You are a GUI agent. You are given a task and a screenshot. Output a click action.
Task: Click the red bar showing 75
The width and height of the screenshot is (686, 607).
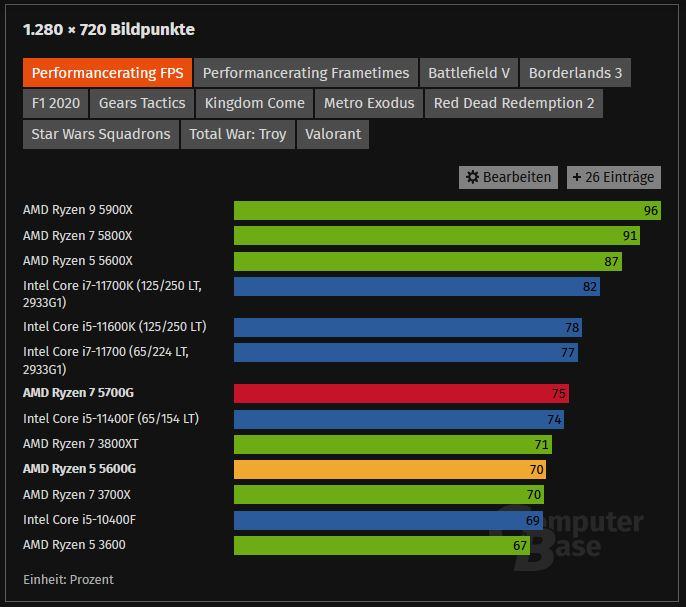click(x=401, y=393)
